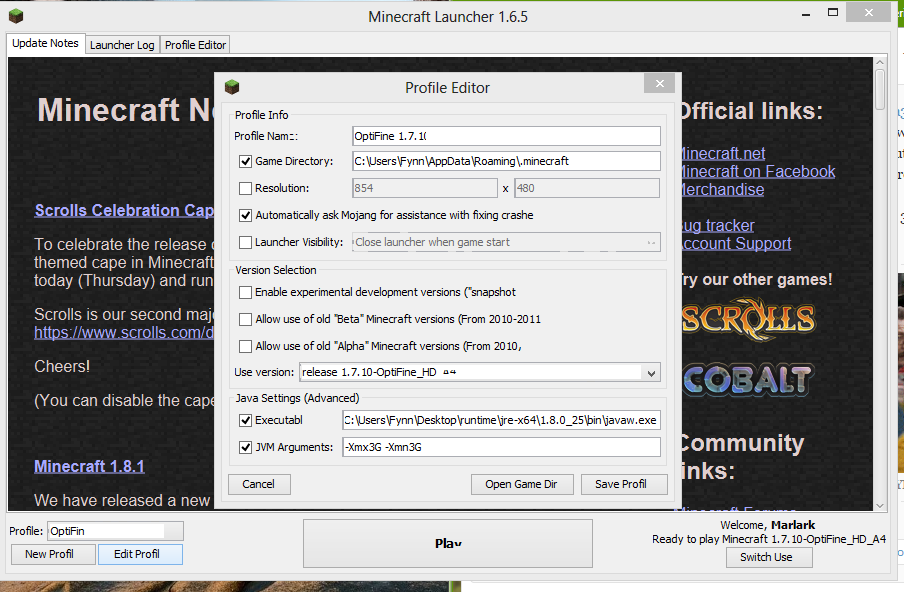The image size is (904, 592).
Task: Open the Account Support link
Action: click(x=736, y=243)
